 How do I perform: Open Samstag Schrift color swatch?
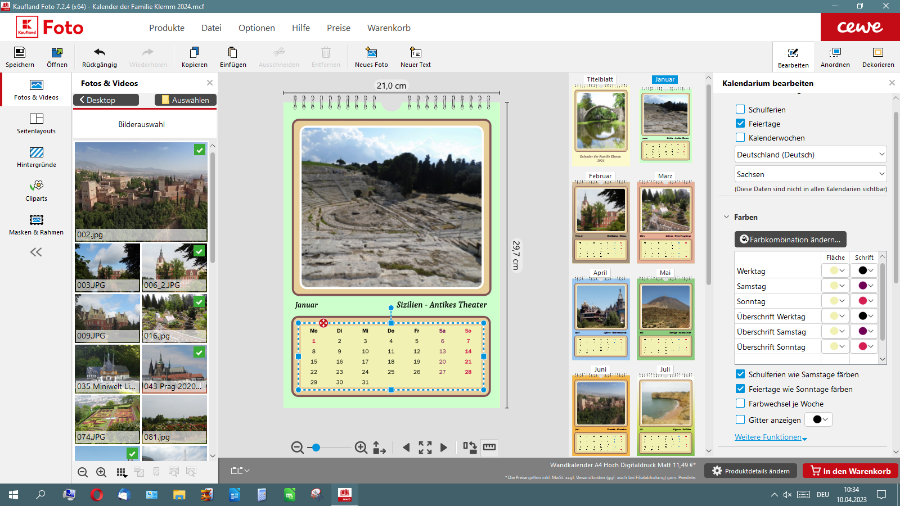863,286
